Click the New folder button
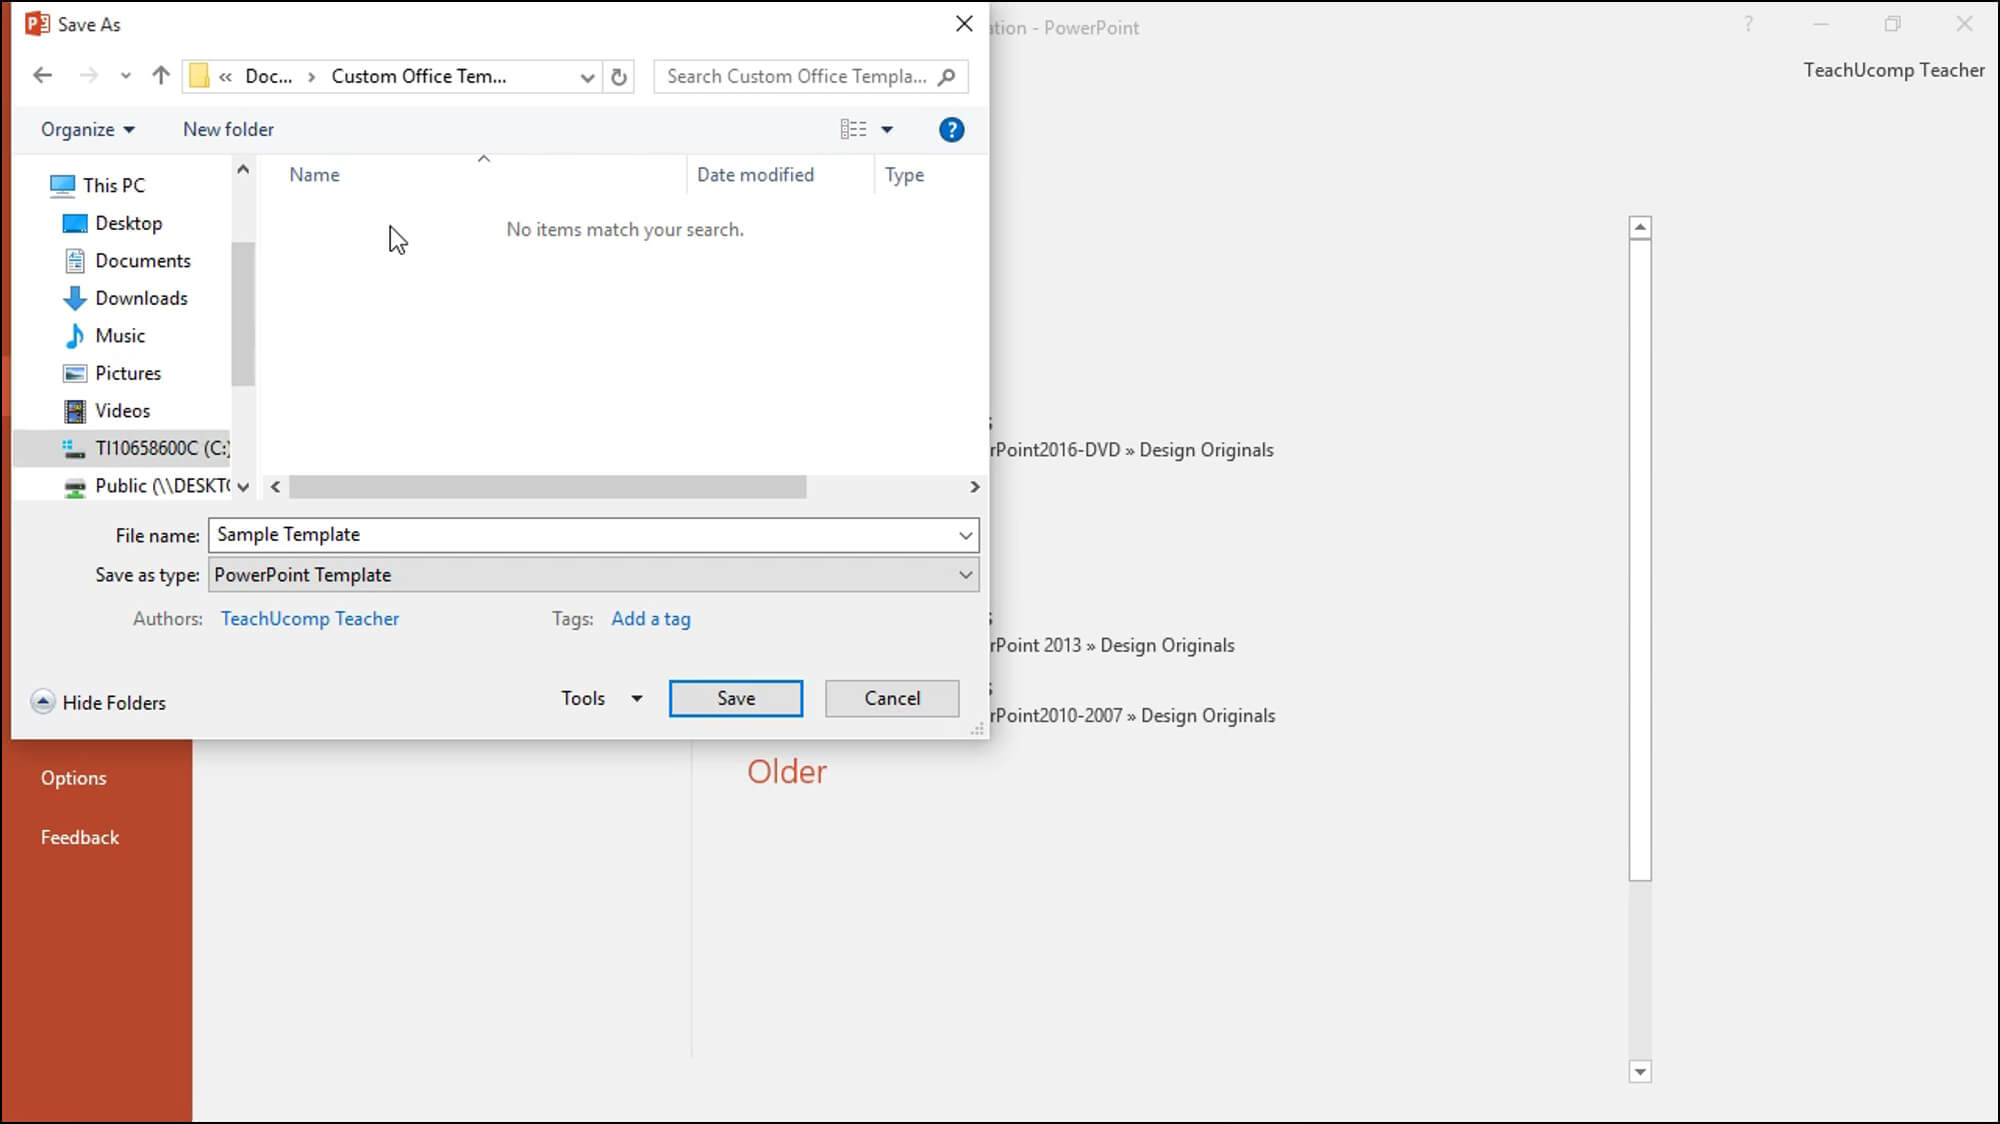 (x=229, y=129)
